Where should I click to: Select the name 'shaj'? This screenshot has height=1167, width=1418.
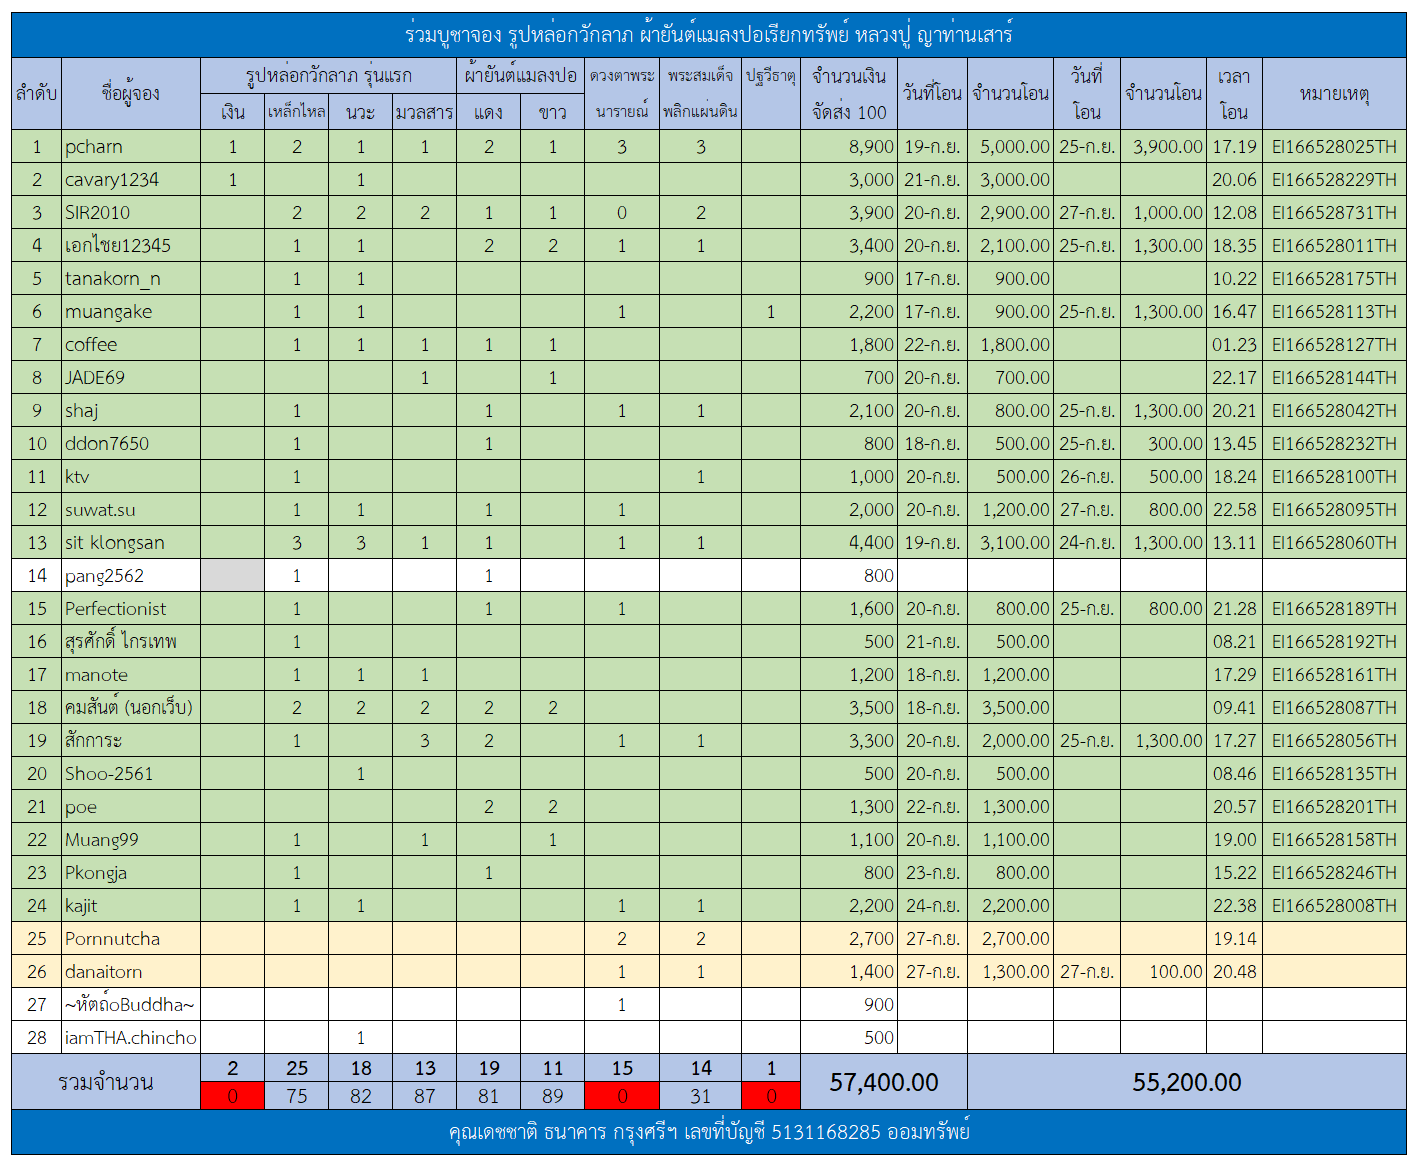click(131, 410)
